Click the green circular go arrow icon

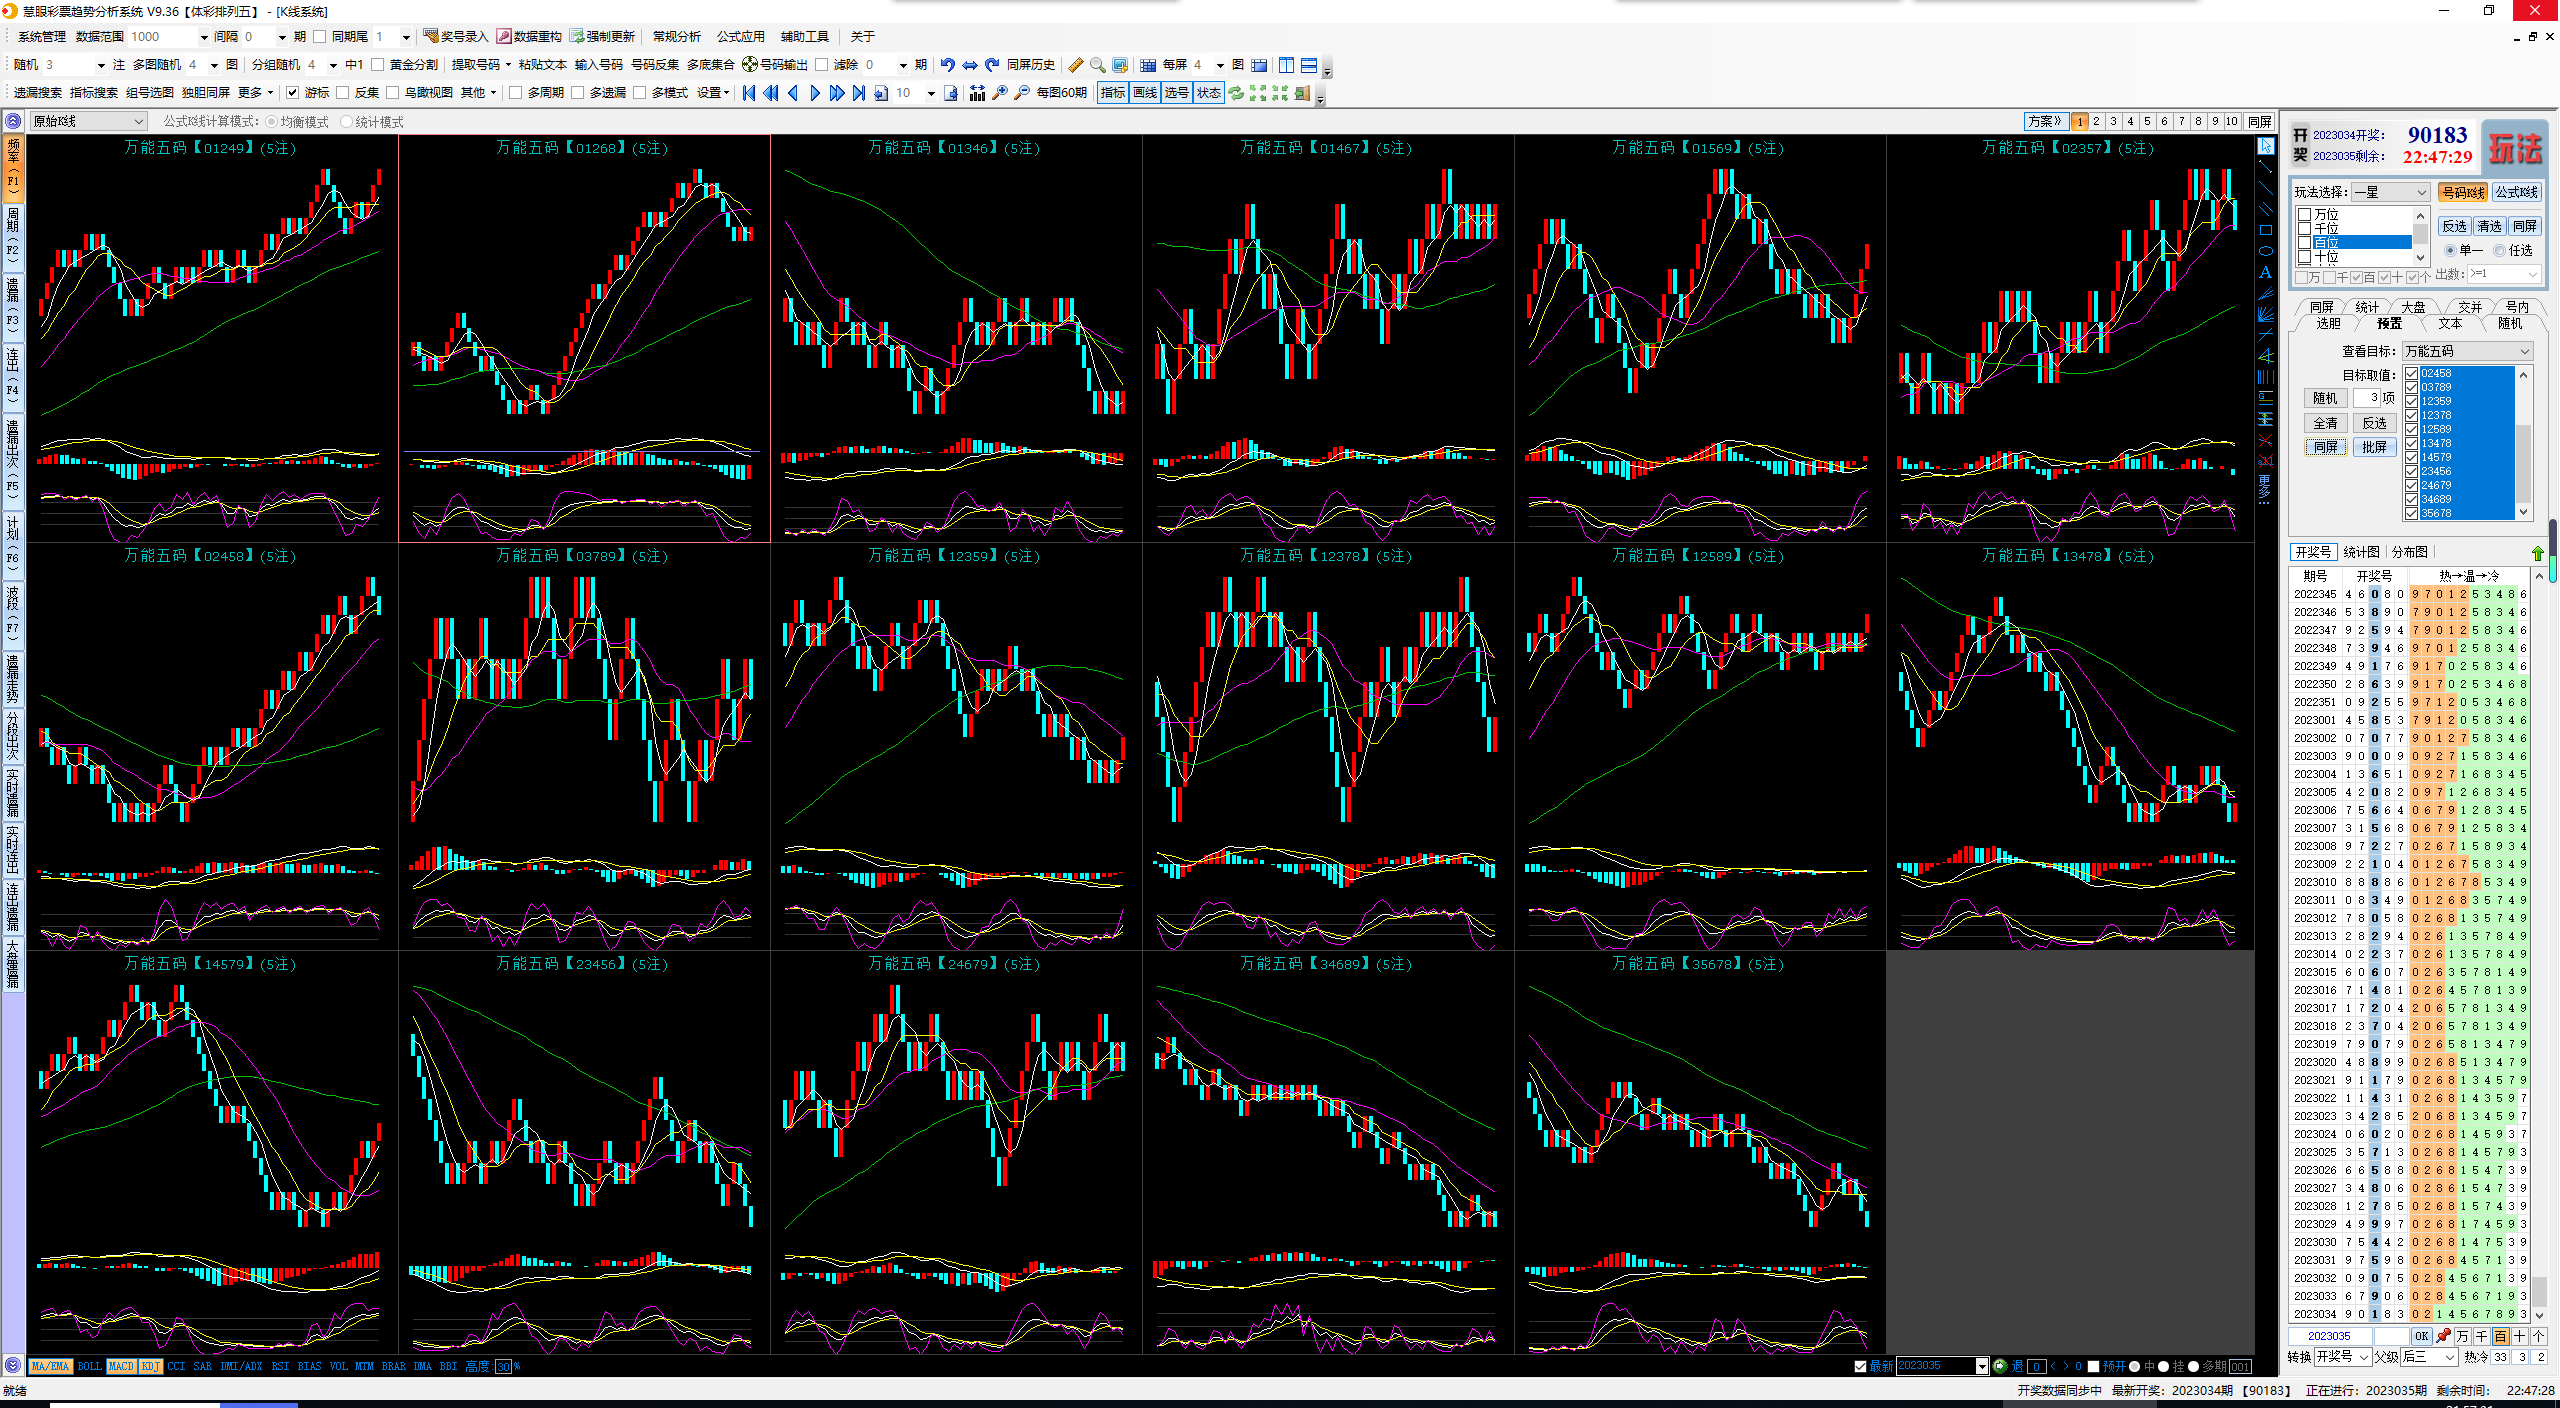1999,1365
